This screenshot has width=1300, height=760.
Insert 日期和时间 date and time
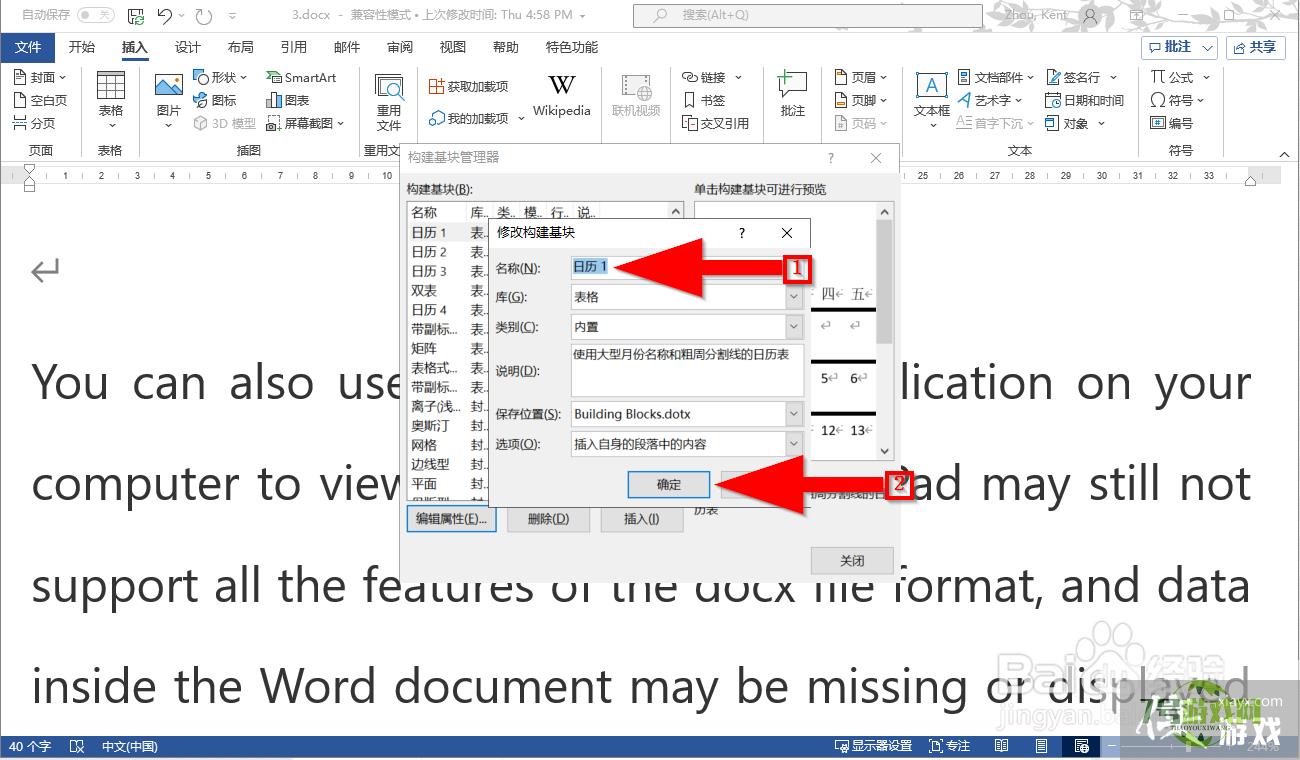[x=1084, y=100]
